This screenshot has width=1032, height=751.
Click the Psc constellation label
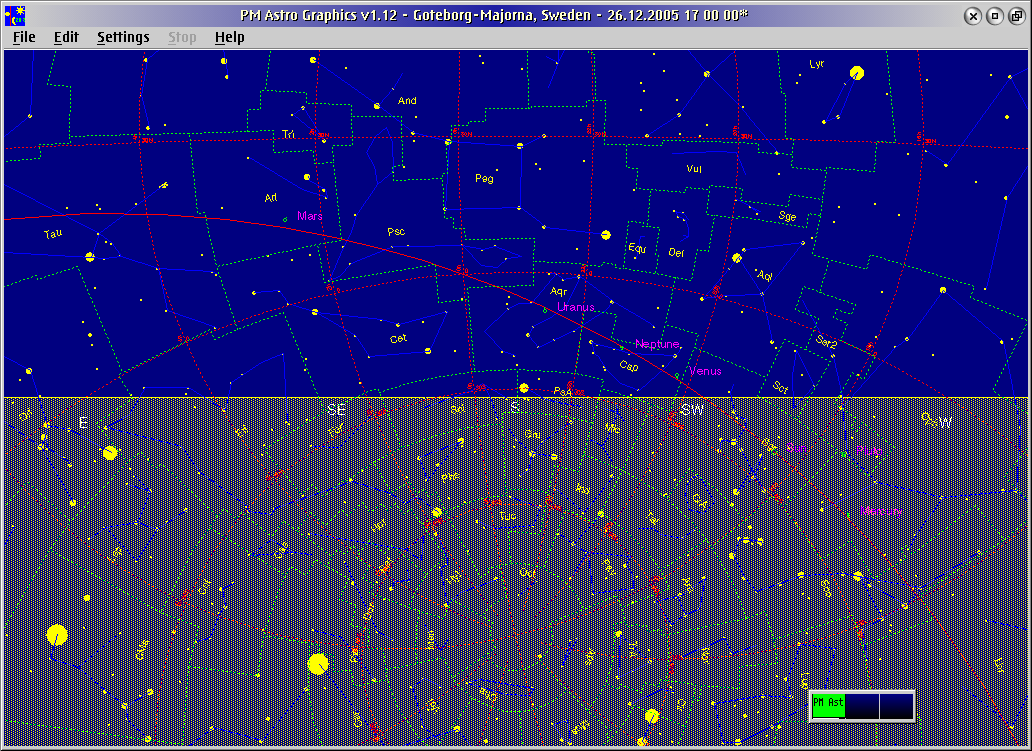[x=396, y=232]
